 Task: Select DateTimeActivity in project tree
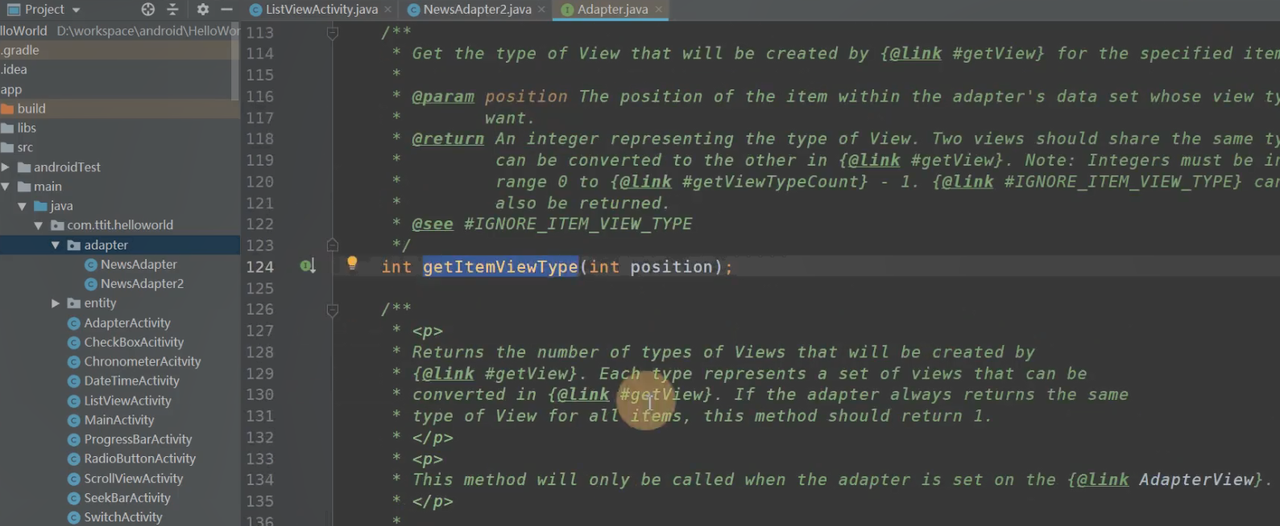pos(132,381)
